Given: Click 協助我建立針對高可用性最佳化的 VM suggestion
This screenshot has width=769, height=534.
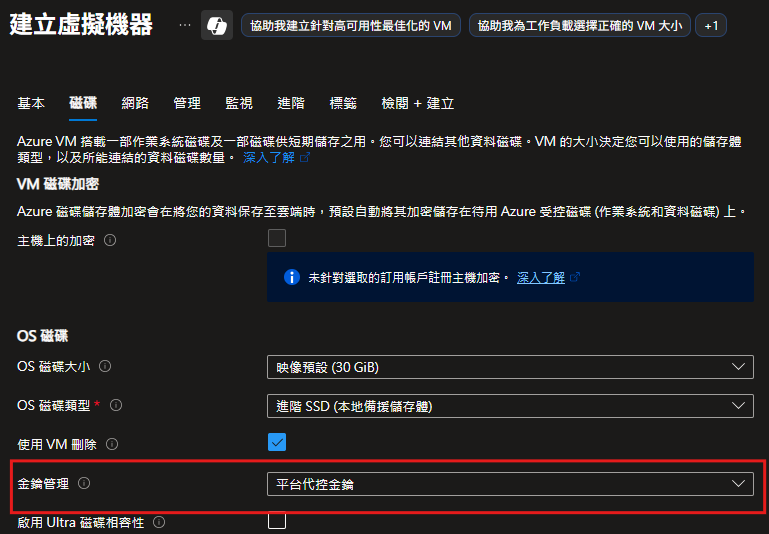Looking at the screenshot, I should tap(351, 25).
